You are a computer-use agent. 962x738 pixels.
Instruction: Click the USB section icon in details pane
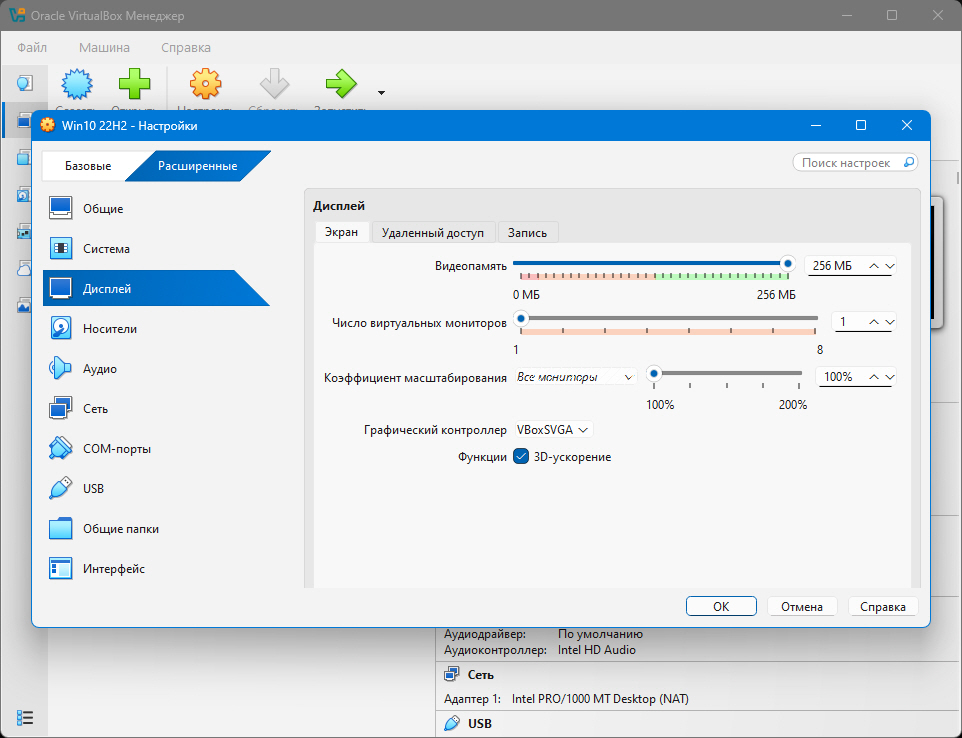pos(452,723)
